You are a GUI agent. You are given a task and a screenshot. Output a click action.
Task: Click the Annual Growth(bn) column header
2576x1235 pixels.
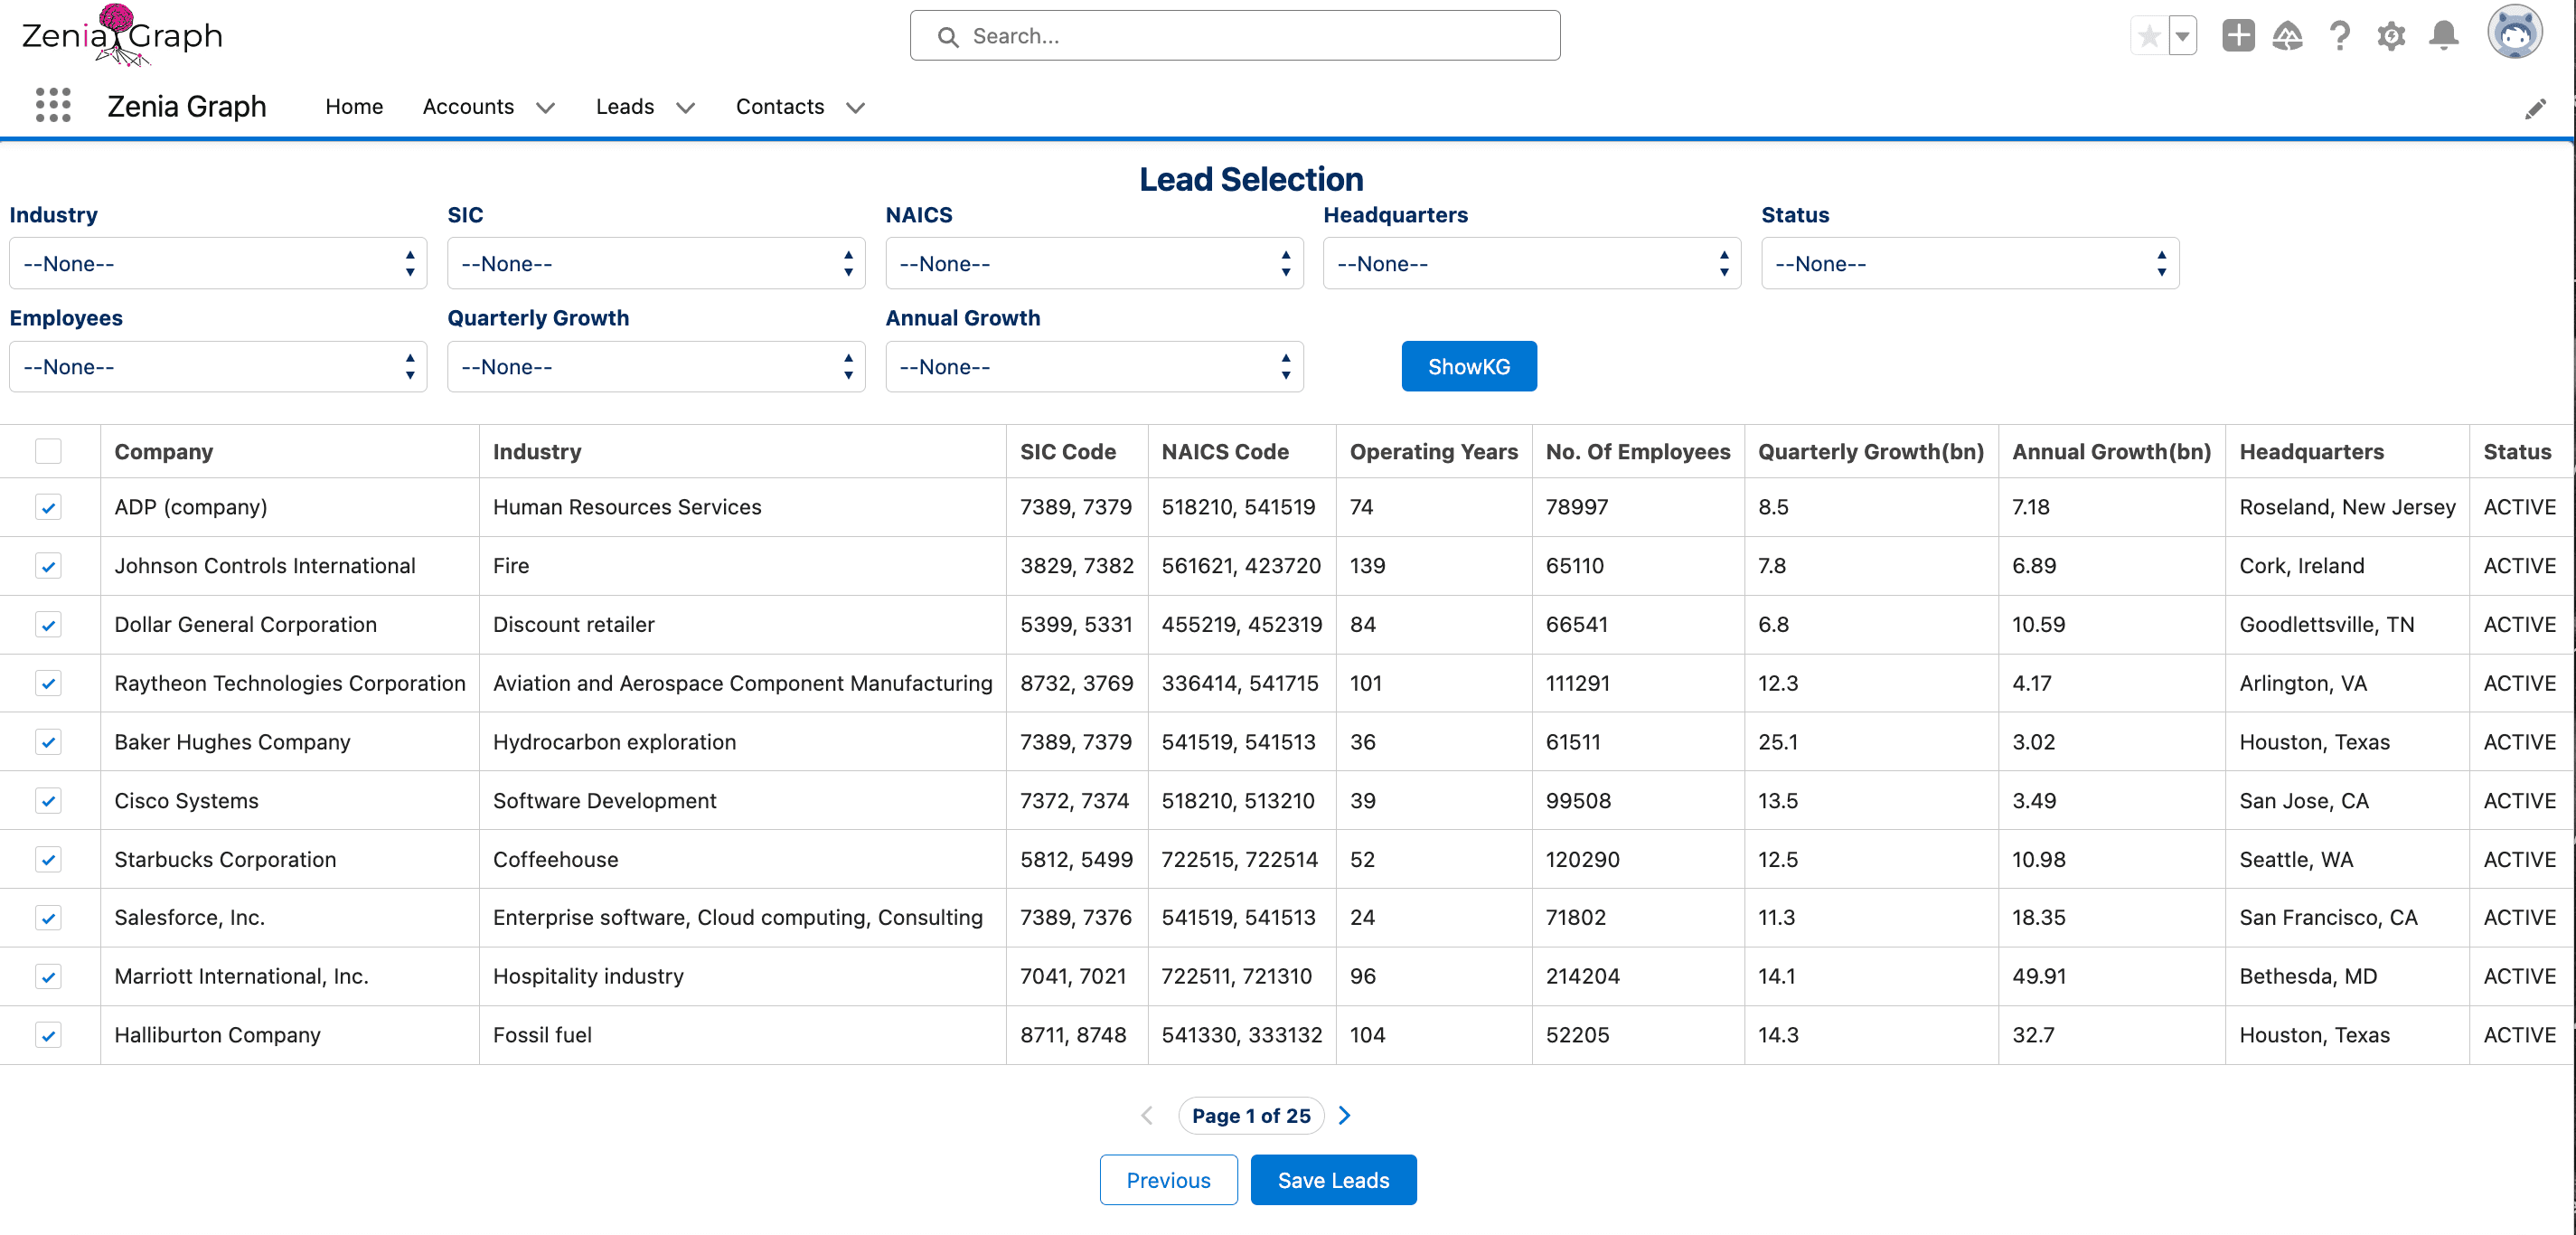pyautogui.click(x=2112, y=452)
